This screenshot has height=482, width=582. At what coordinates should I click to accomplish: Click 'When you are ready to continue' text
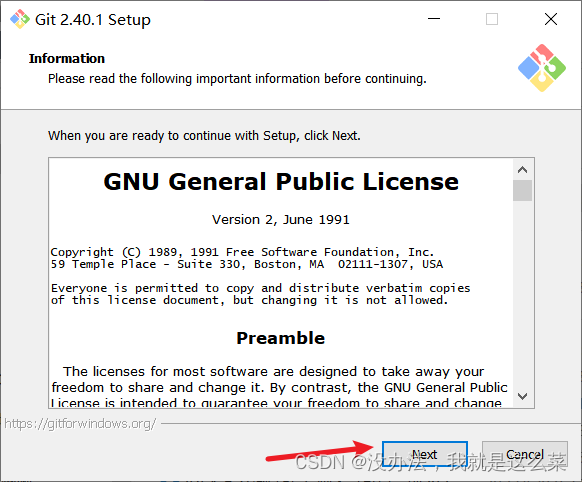(204, 136)
